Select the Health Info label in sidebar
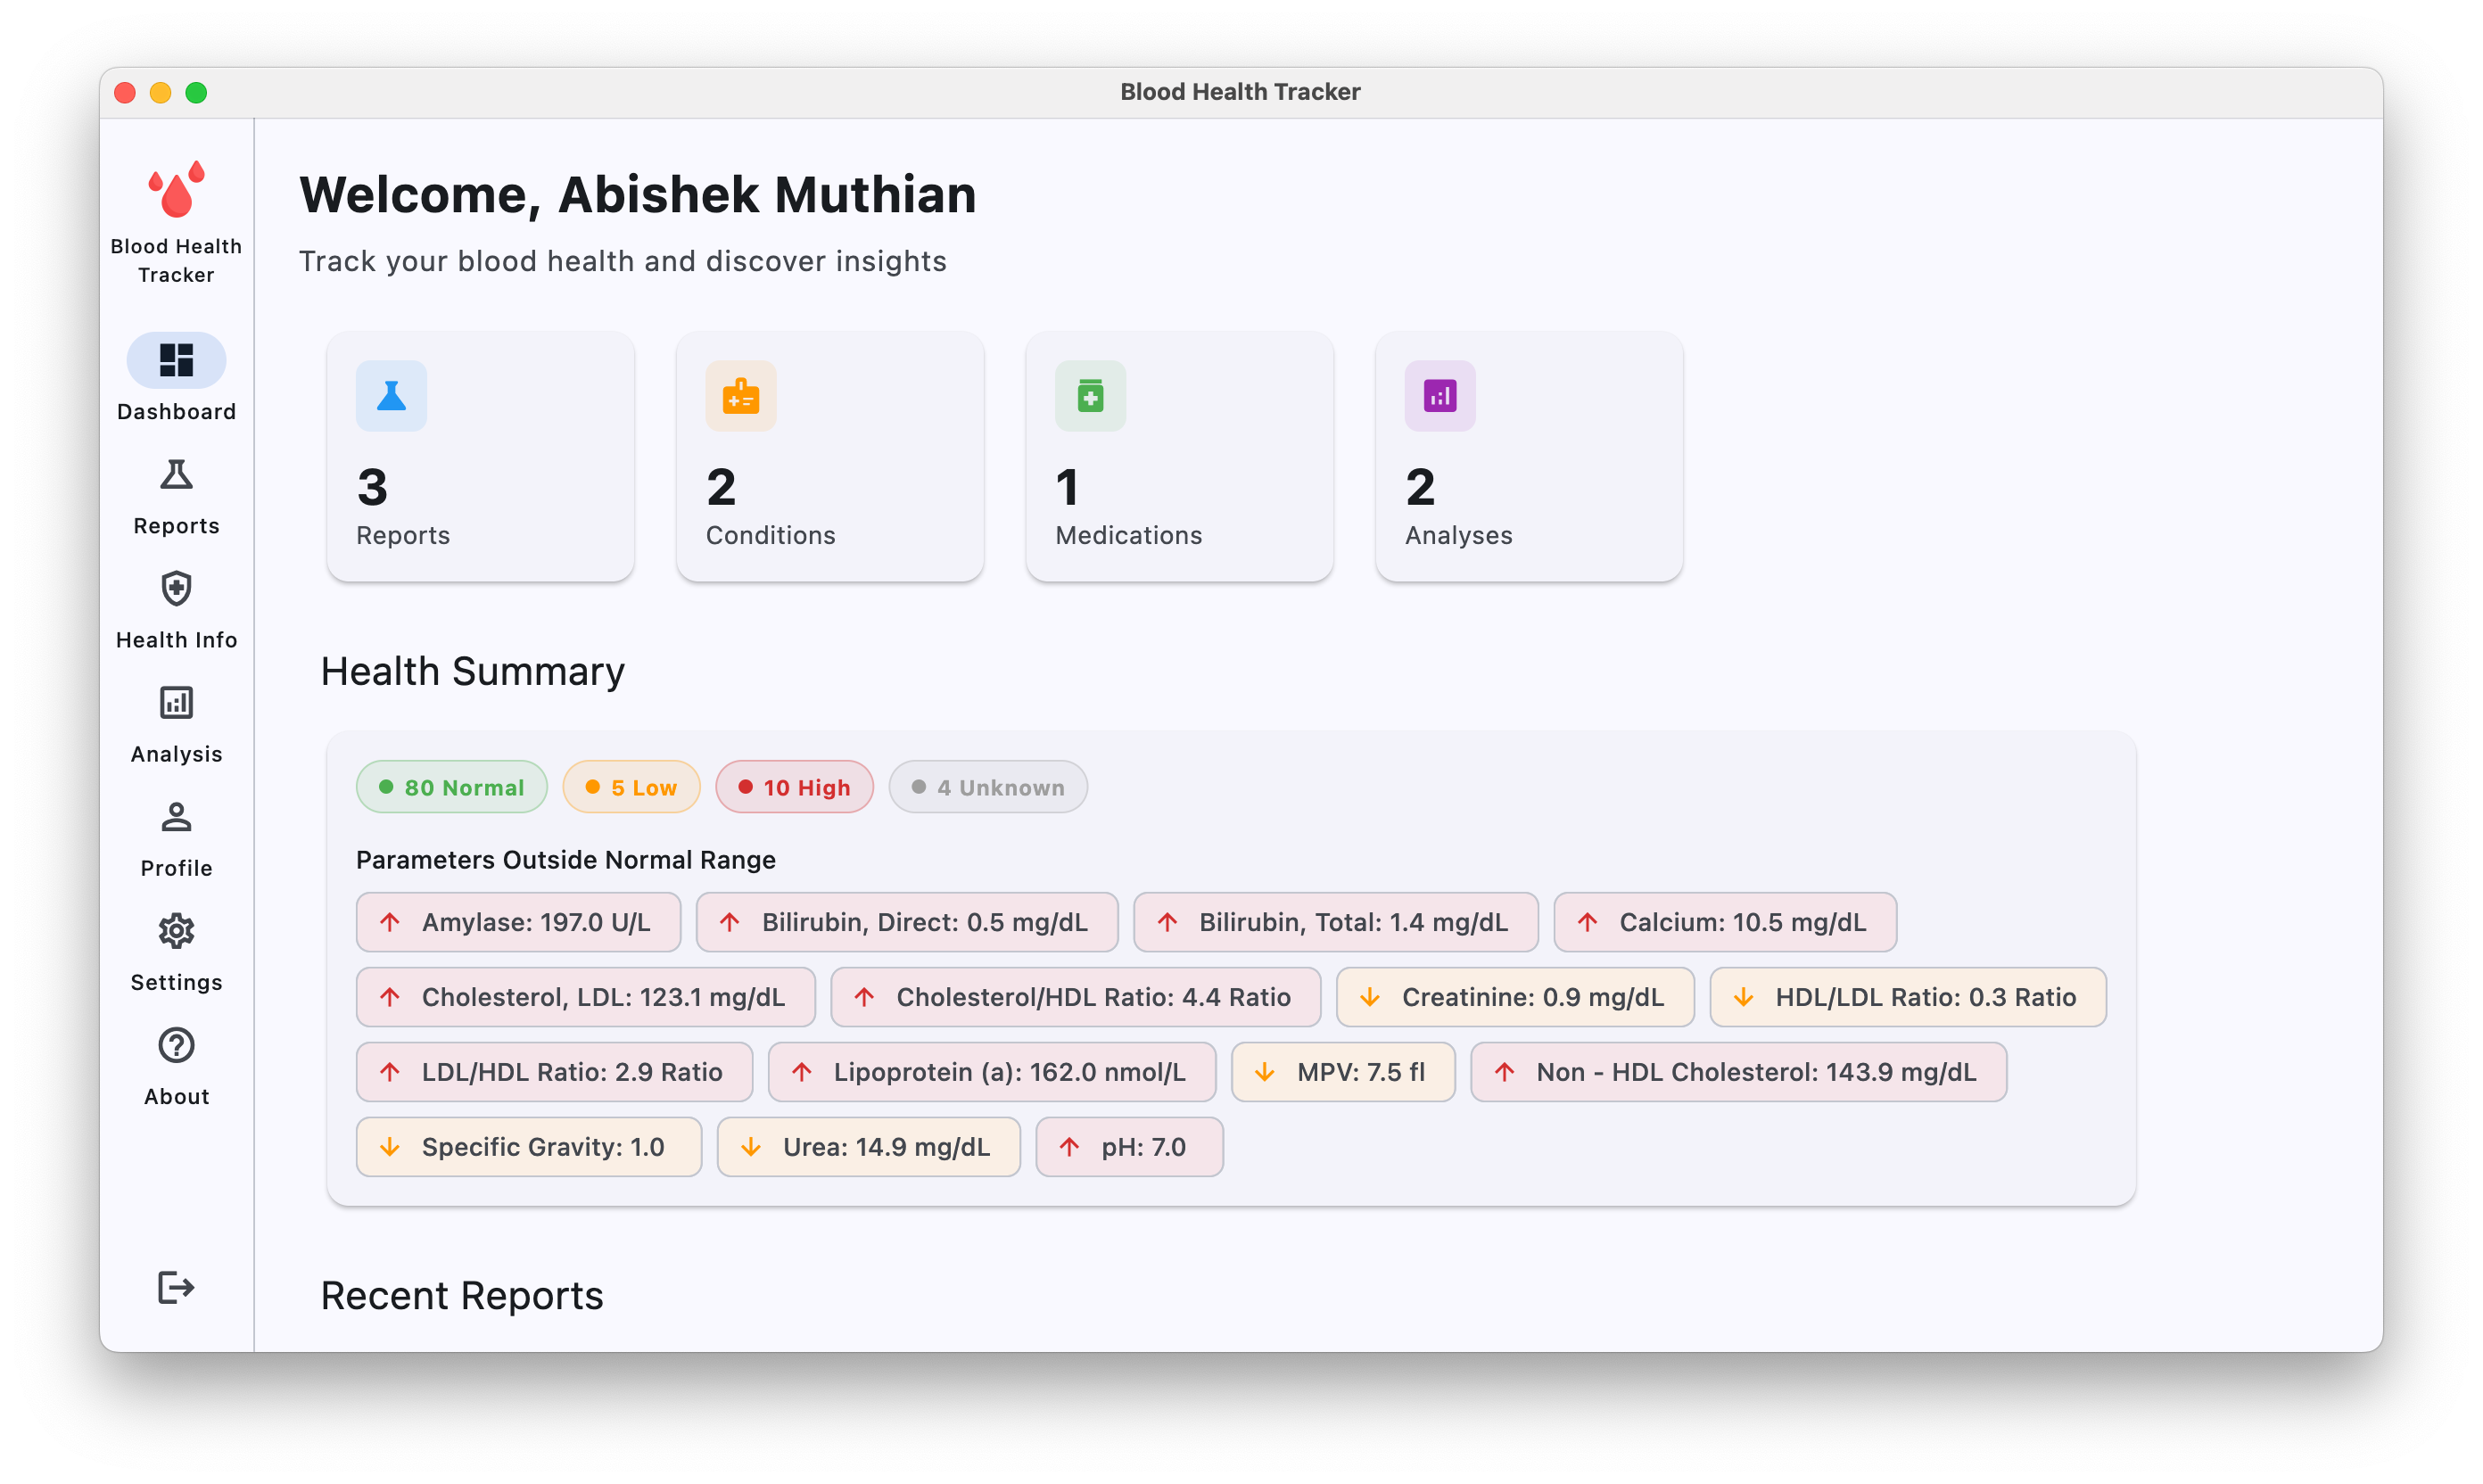The height and width of the screenshot is (1484, 2483). [x=176, y=640]
